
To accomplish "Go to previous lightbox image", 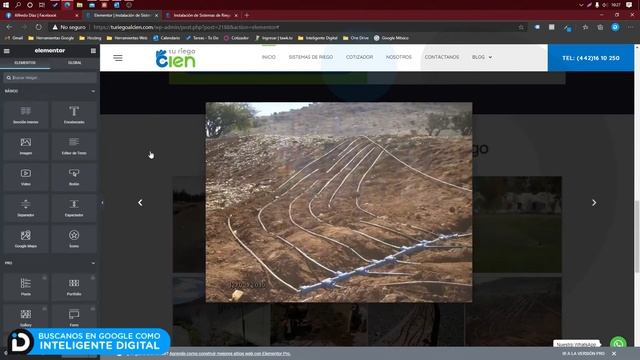I will coord(140,202).
